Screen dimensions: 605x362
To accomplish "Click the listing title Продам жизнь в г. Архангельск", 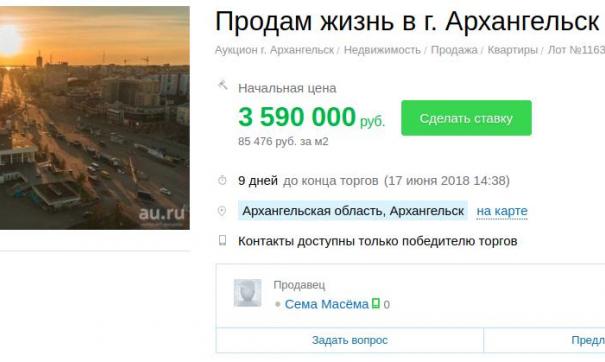I will coord(407,21).
